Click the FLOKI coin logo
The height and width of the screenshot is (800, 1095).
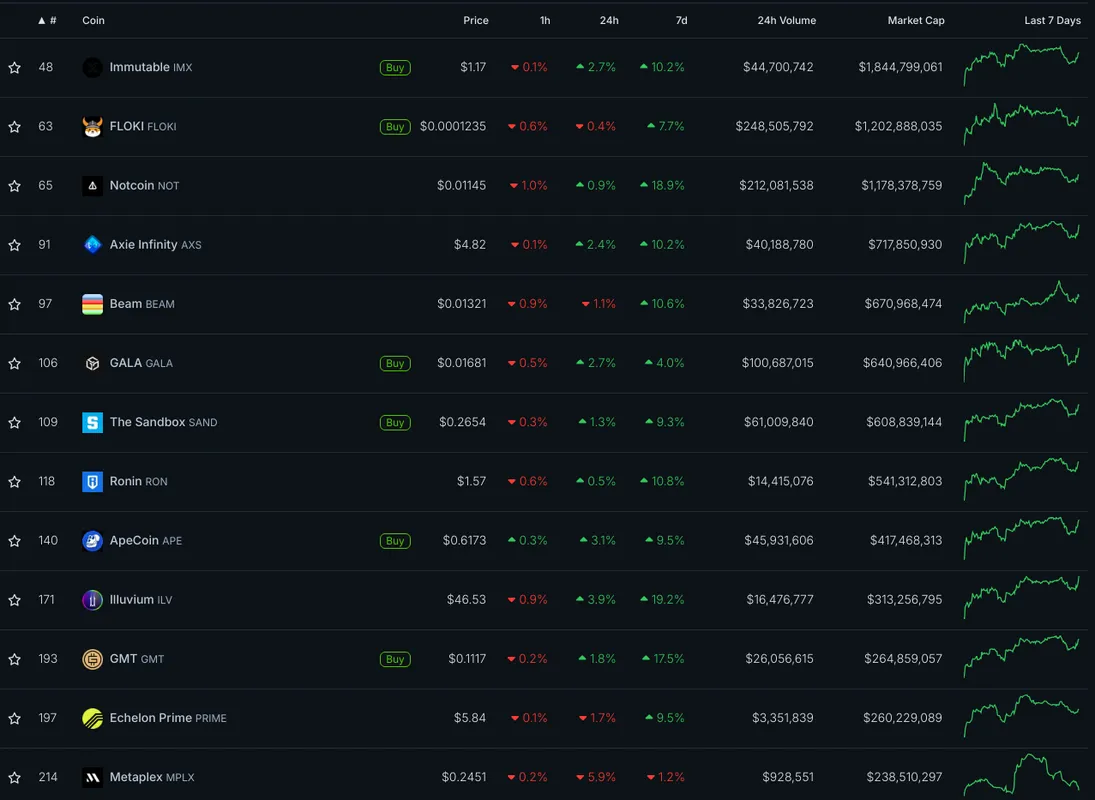tap(92, 126)
